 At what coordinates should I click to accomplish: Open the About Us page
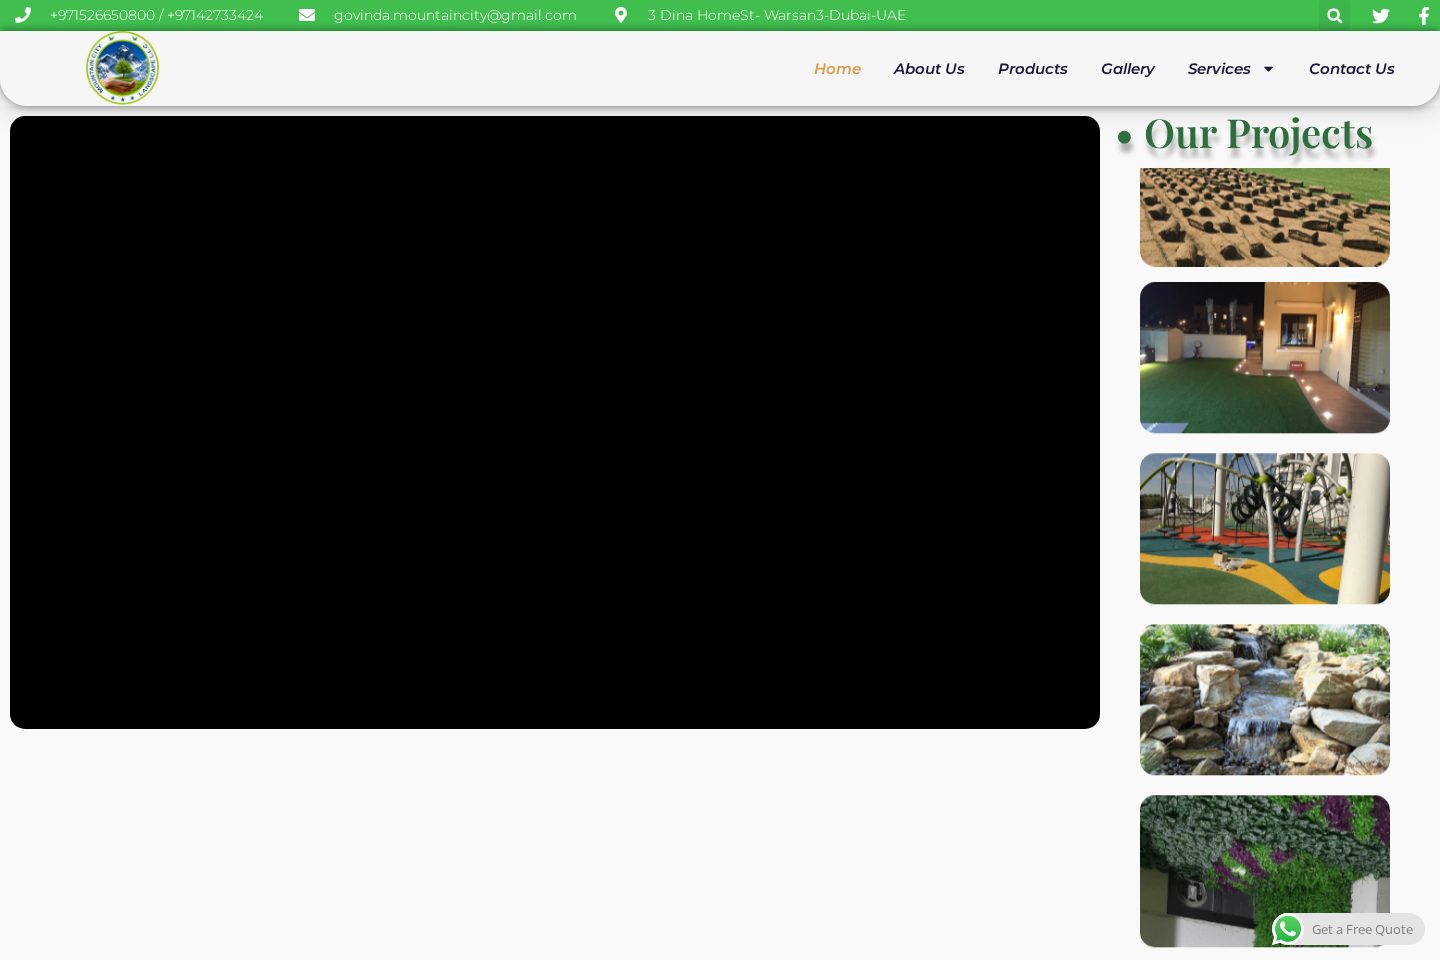click(929, 69)
